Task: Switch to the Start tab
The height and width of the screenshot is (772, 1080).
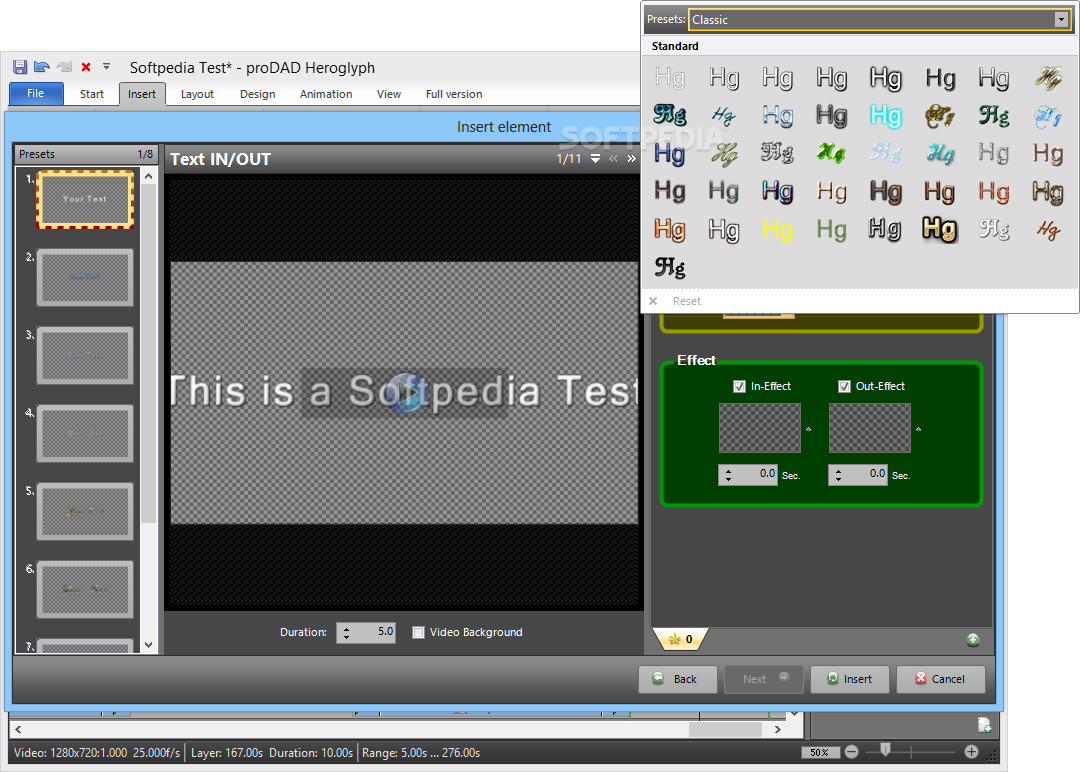Action: [x=92, y=94]
